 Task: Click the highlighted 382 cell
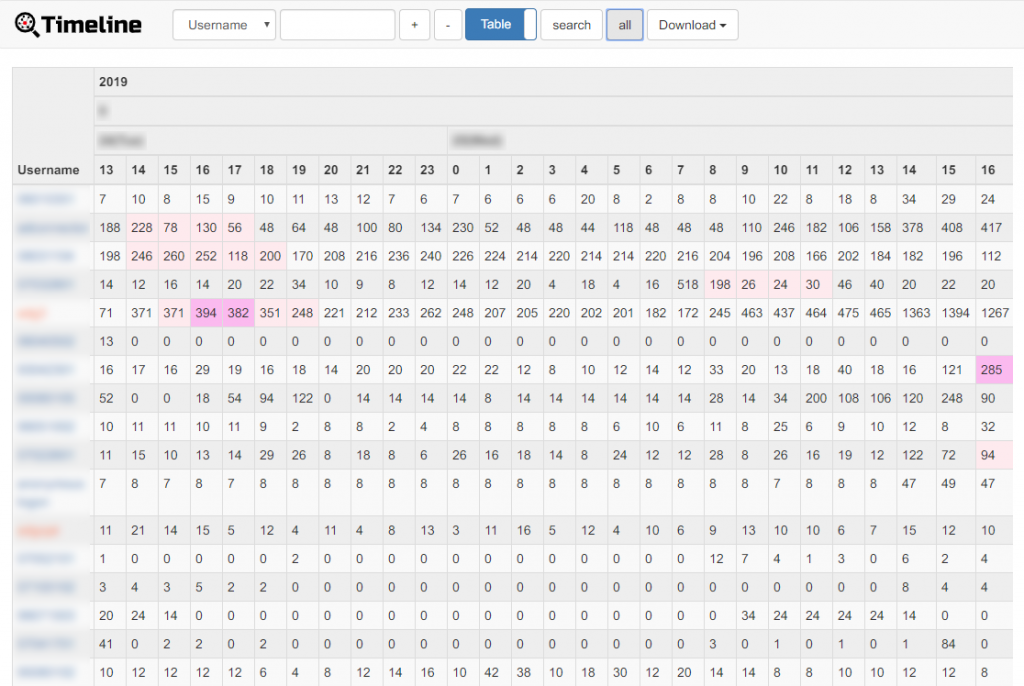point(238,313)
